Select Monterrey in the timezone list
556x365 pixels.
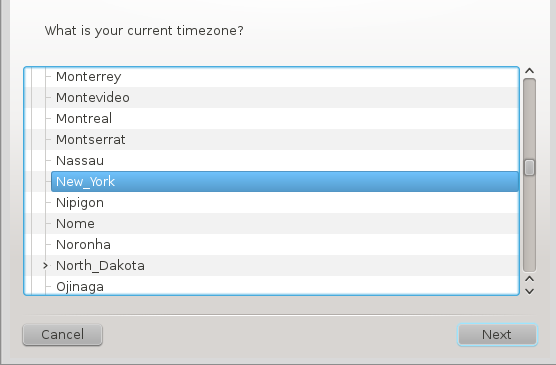[x=89, y=77]
